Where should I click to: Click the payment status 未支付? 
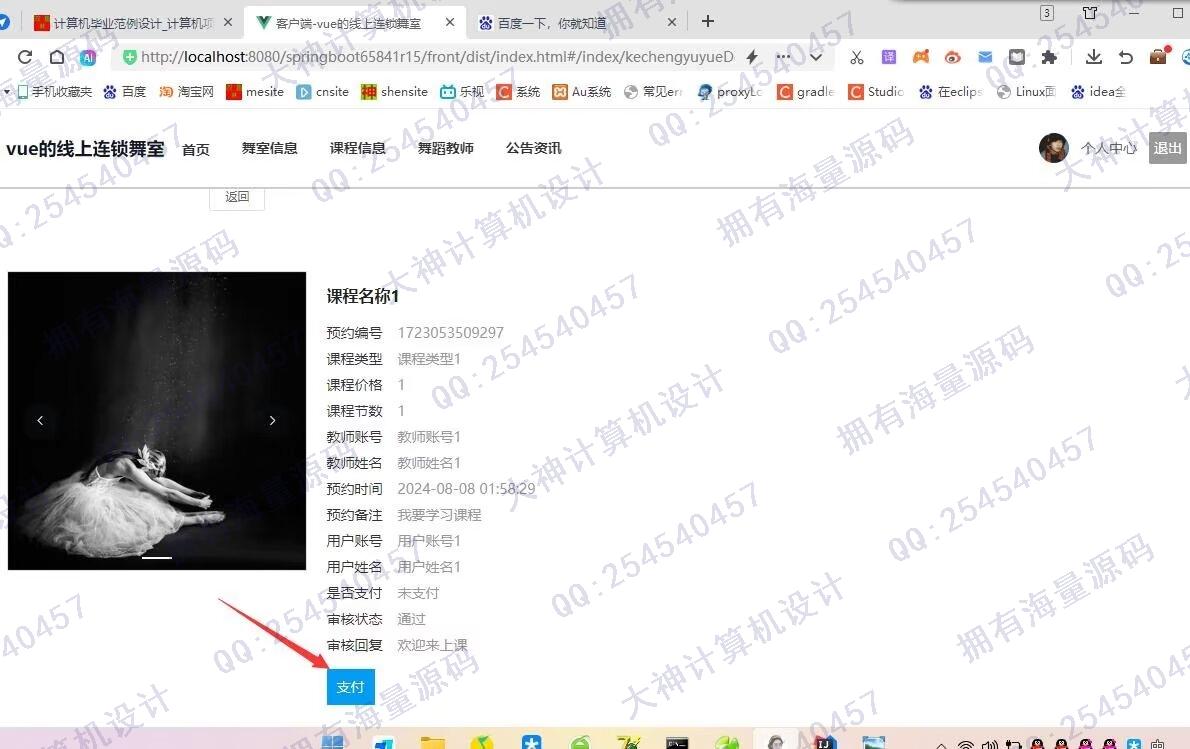(x=418, y=593)
